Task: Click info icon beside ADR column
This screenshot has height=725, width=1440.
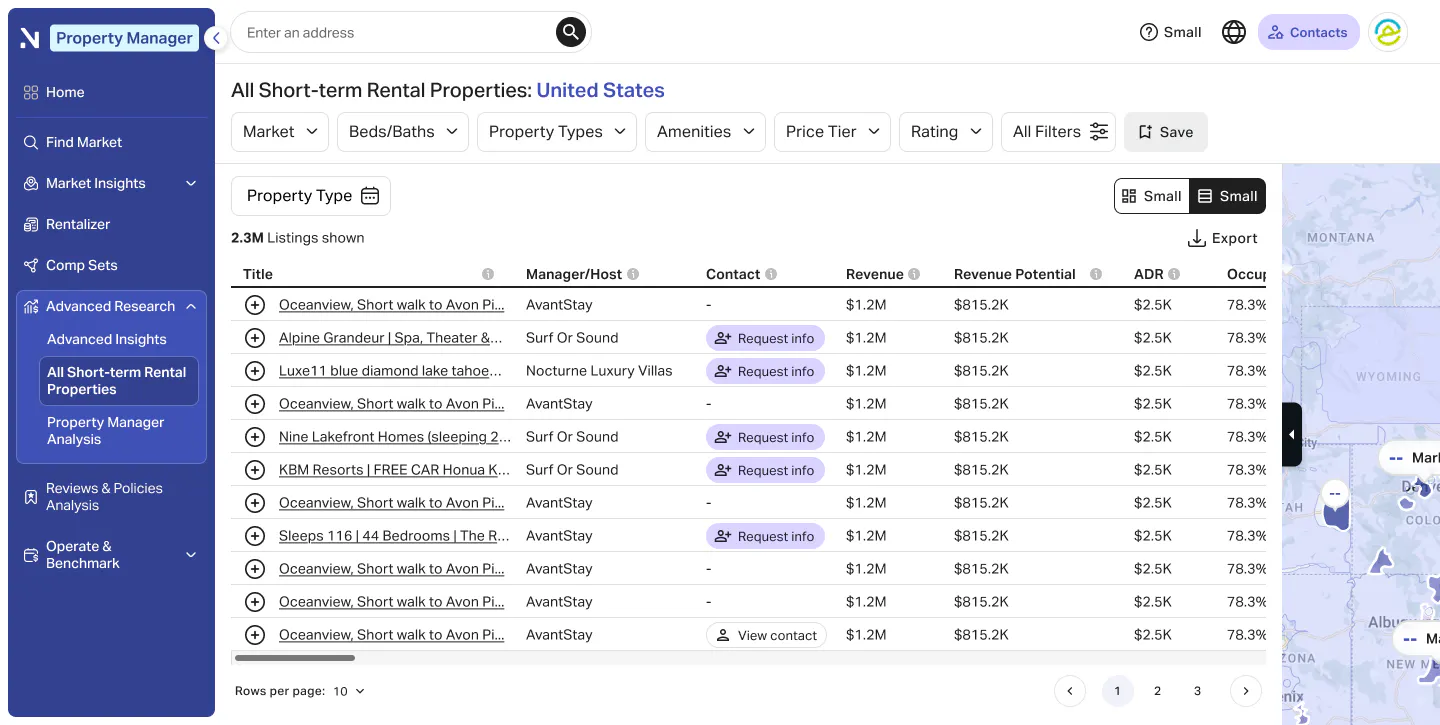Action: coord(1174,274)
